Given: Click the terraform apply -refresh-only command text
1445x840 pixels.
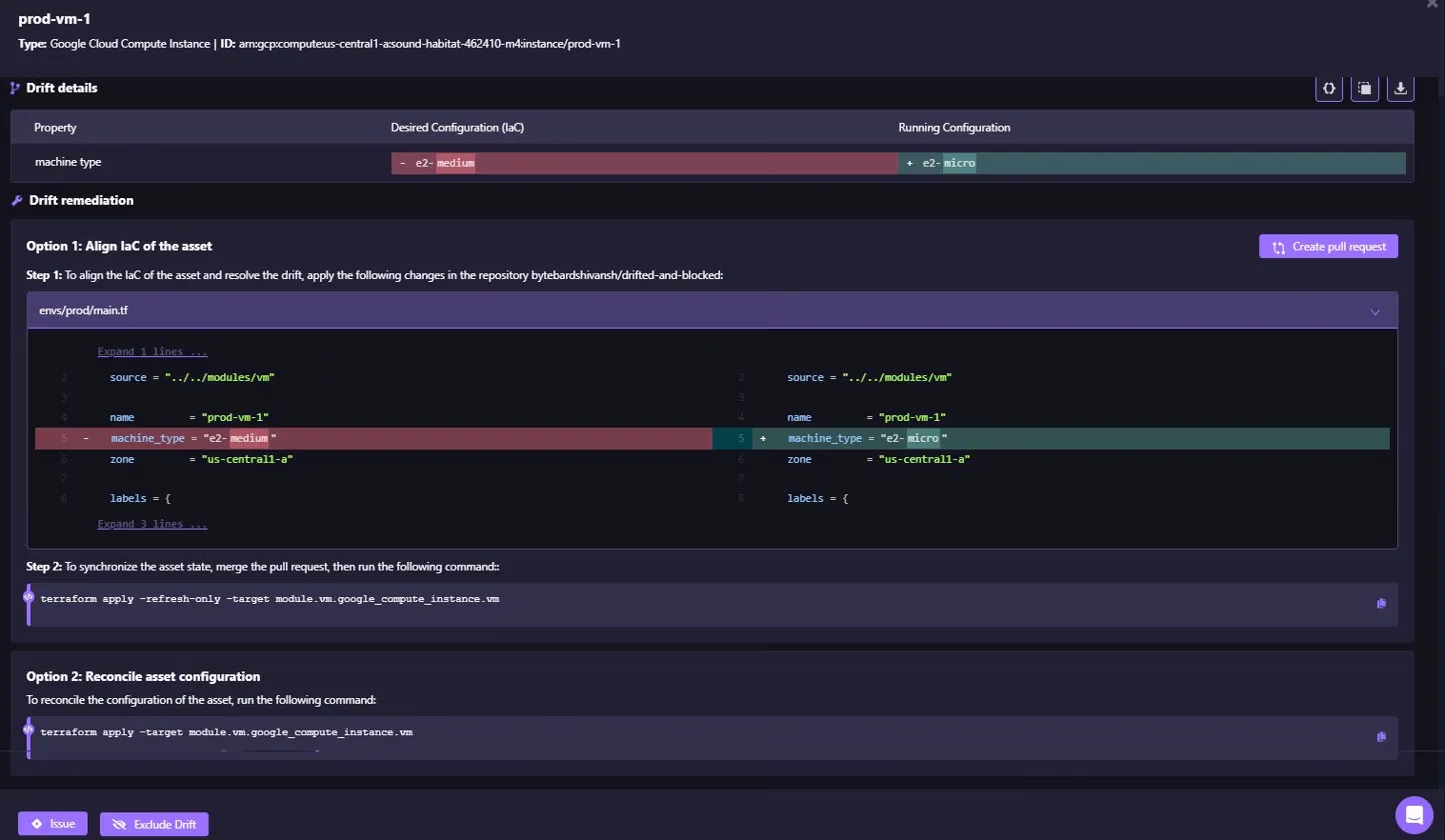Looking at the screenshot, I should coord(270,599).
